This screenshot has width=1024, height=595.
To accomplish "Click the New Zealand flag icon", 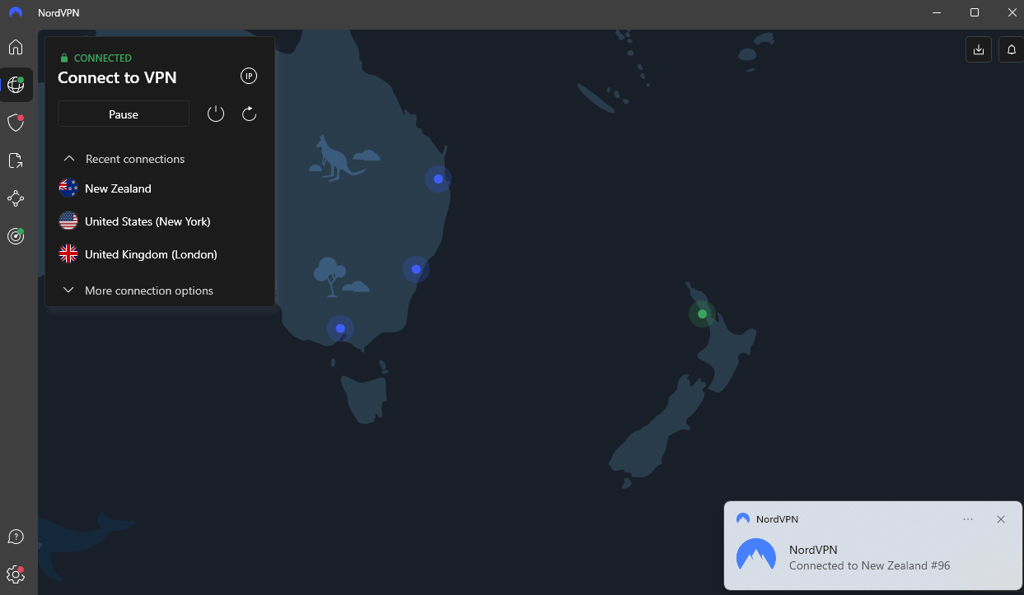I will click(x=68, y=188).
